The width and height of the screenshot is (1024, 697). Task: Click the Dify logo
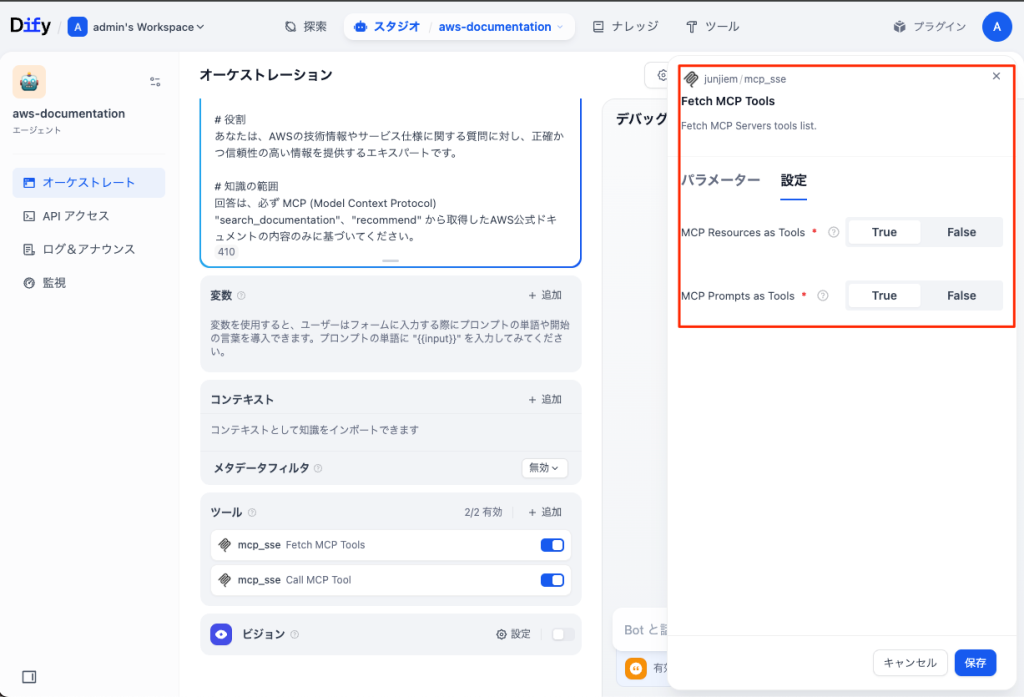coord(30,26)
